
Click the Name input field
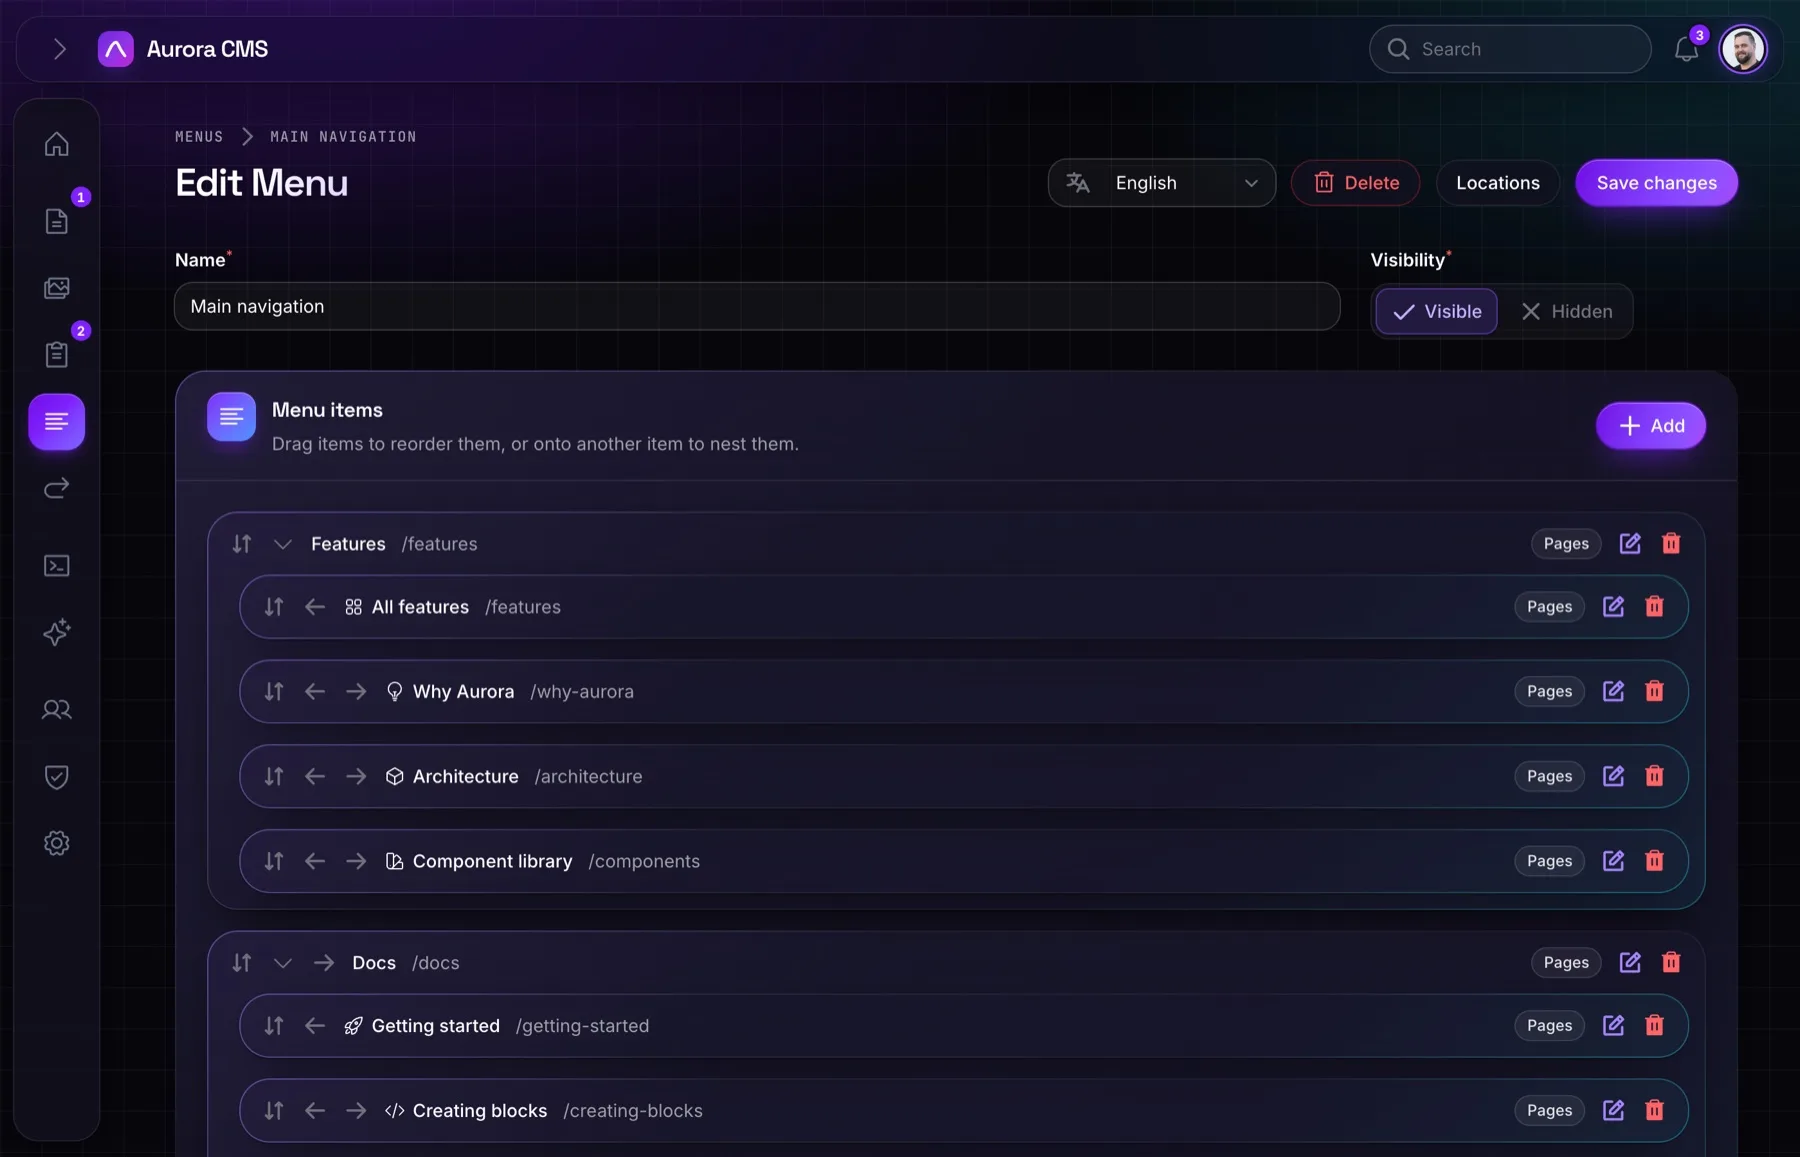[x=757, y=306]
